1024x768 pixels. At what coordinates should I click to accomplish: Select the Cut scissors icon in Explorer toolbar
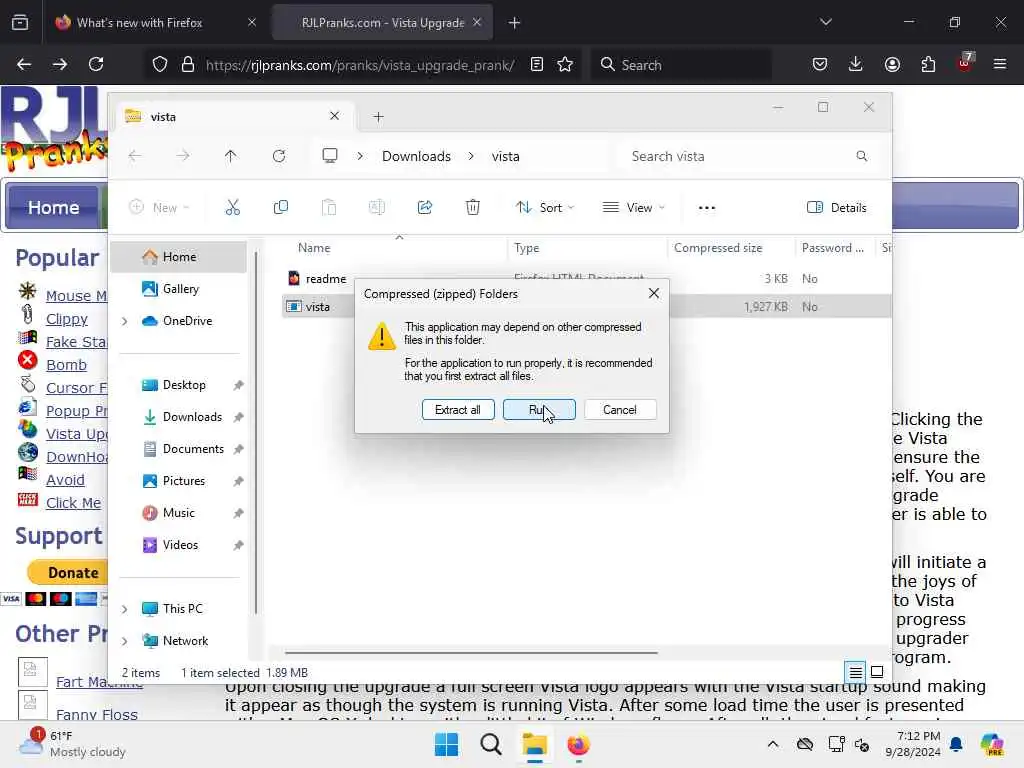232,208
